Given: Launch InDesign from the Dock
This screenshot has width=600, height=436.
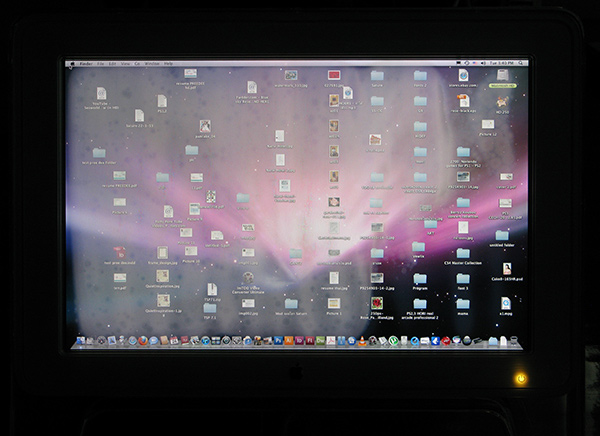Looking at the screenshot, I should [300, 340].
